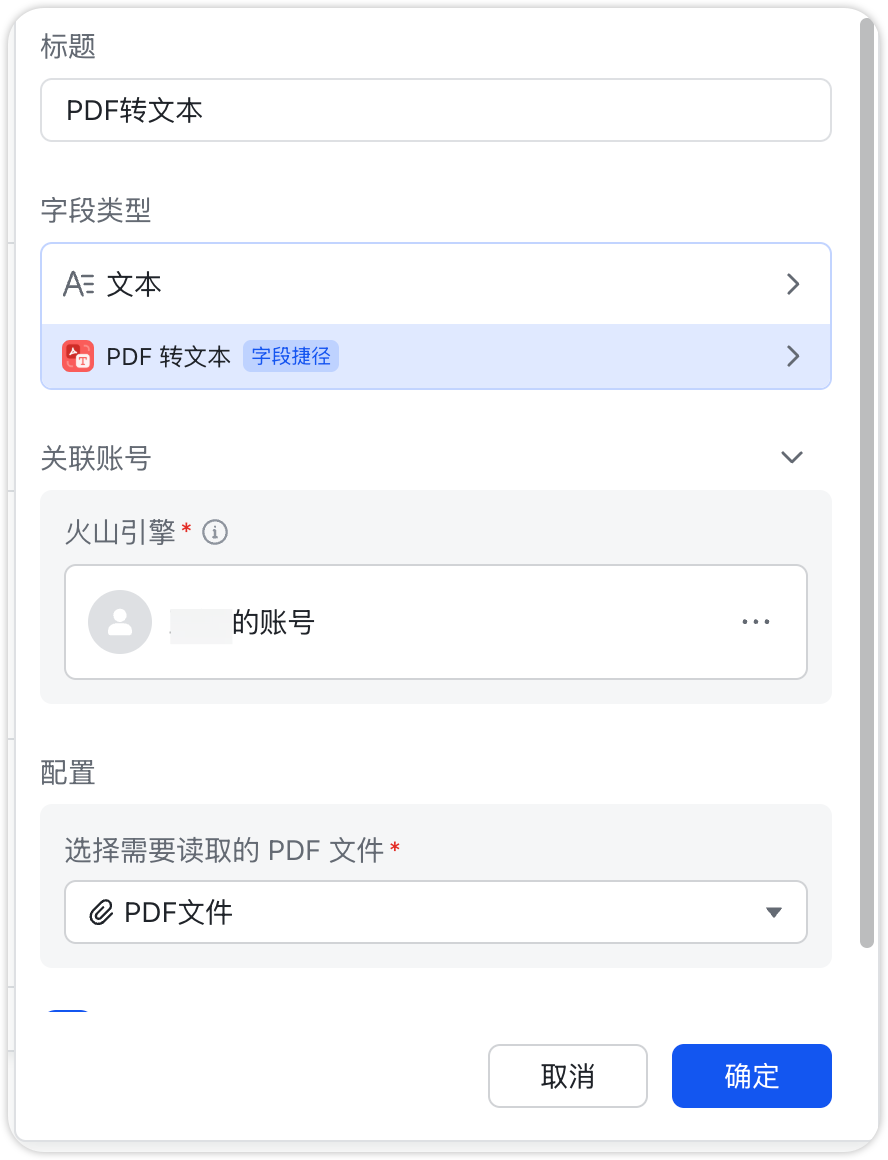888x1160 pixels.
Task: Select the PDF 转文本 field shortcut label
Action: [168, 356]
